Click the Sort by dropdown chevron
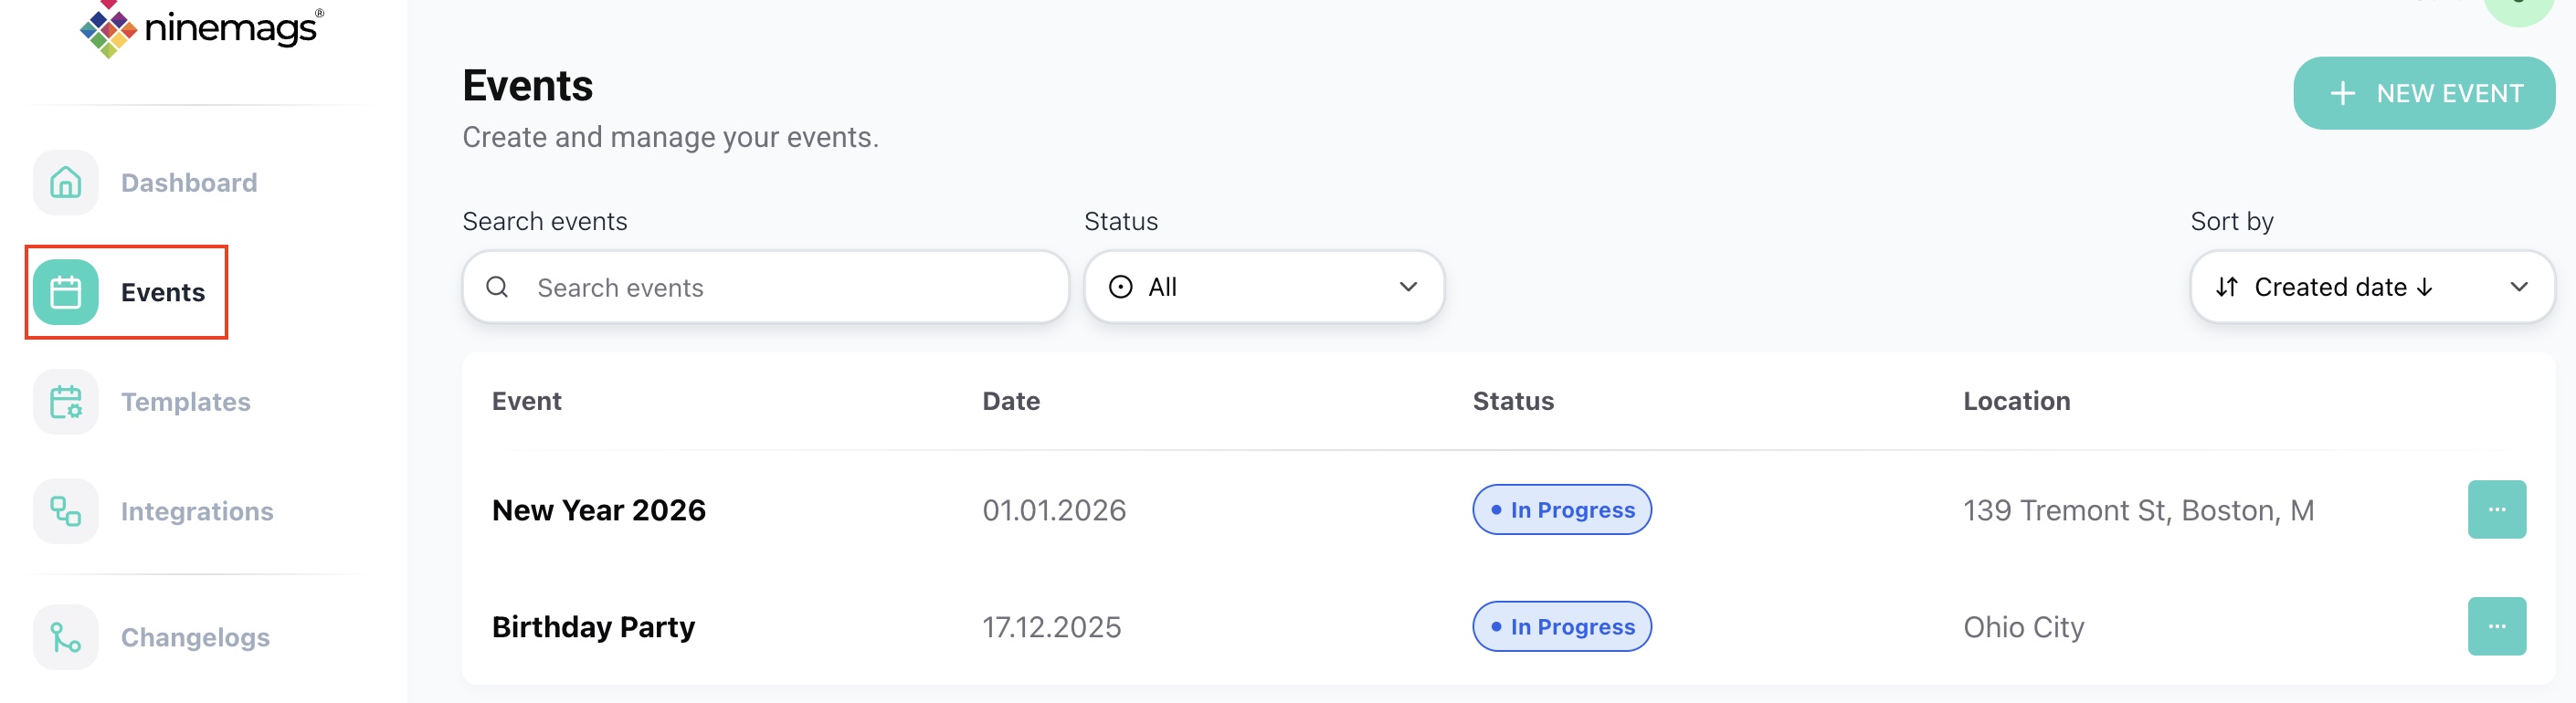Image resolution: width=2576 pixels, height=703 pixels. click(x=2518, y=287)
